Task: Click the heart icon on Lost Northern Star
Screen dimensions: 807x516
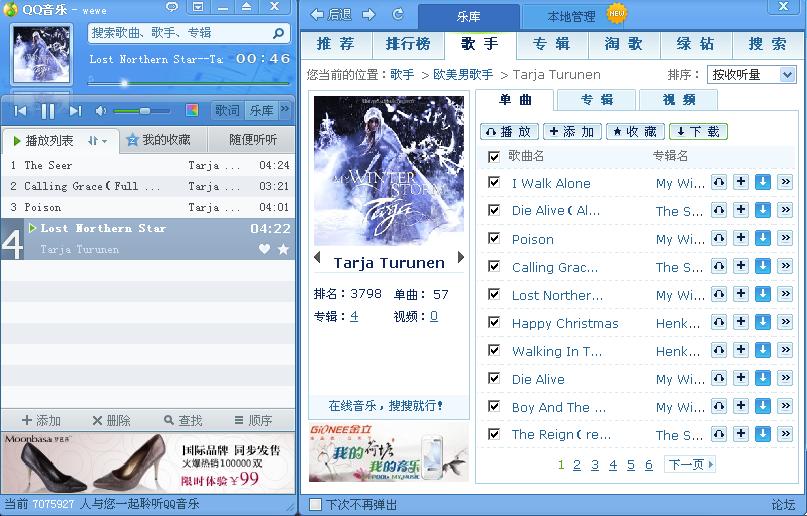Action: tap(265, 249)
